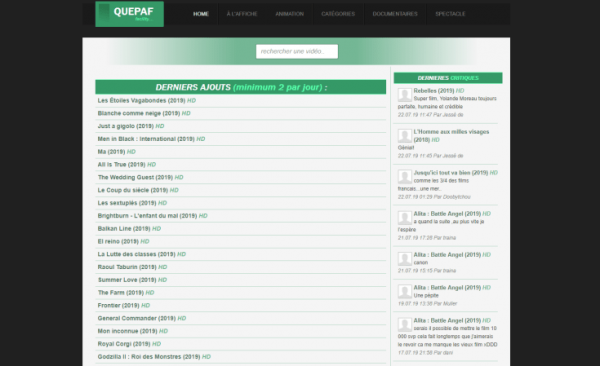600x366 pixels.
Task: Open Blanche comme neige (2019)
Action: click(x=144, y=113)
